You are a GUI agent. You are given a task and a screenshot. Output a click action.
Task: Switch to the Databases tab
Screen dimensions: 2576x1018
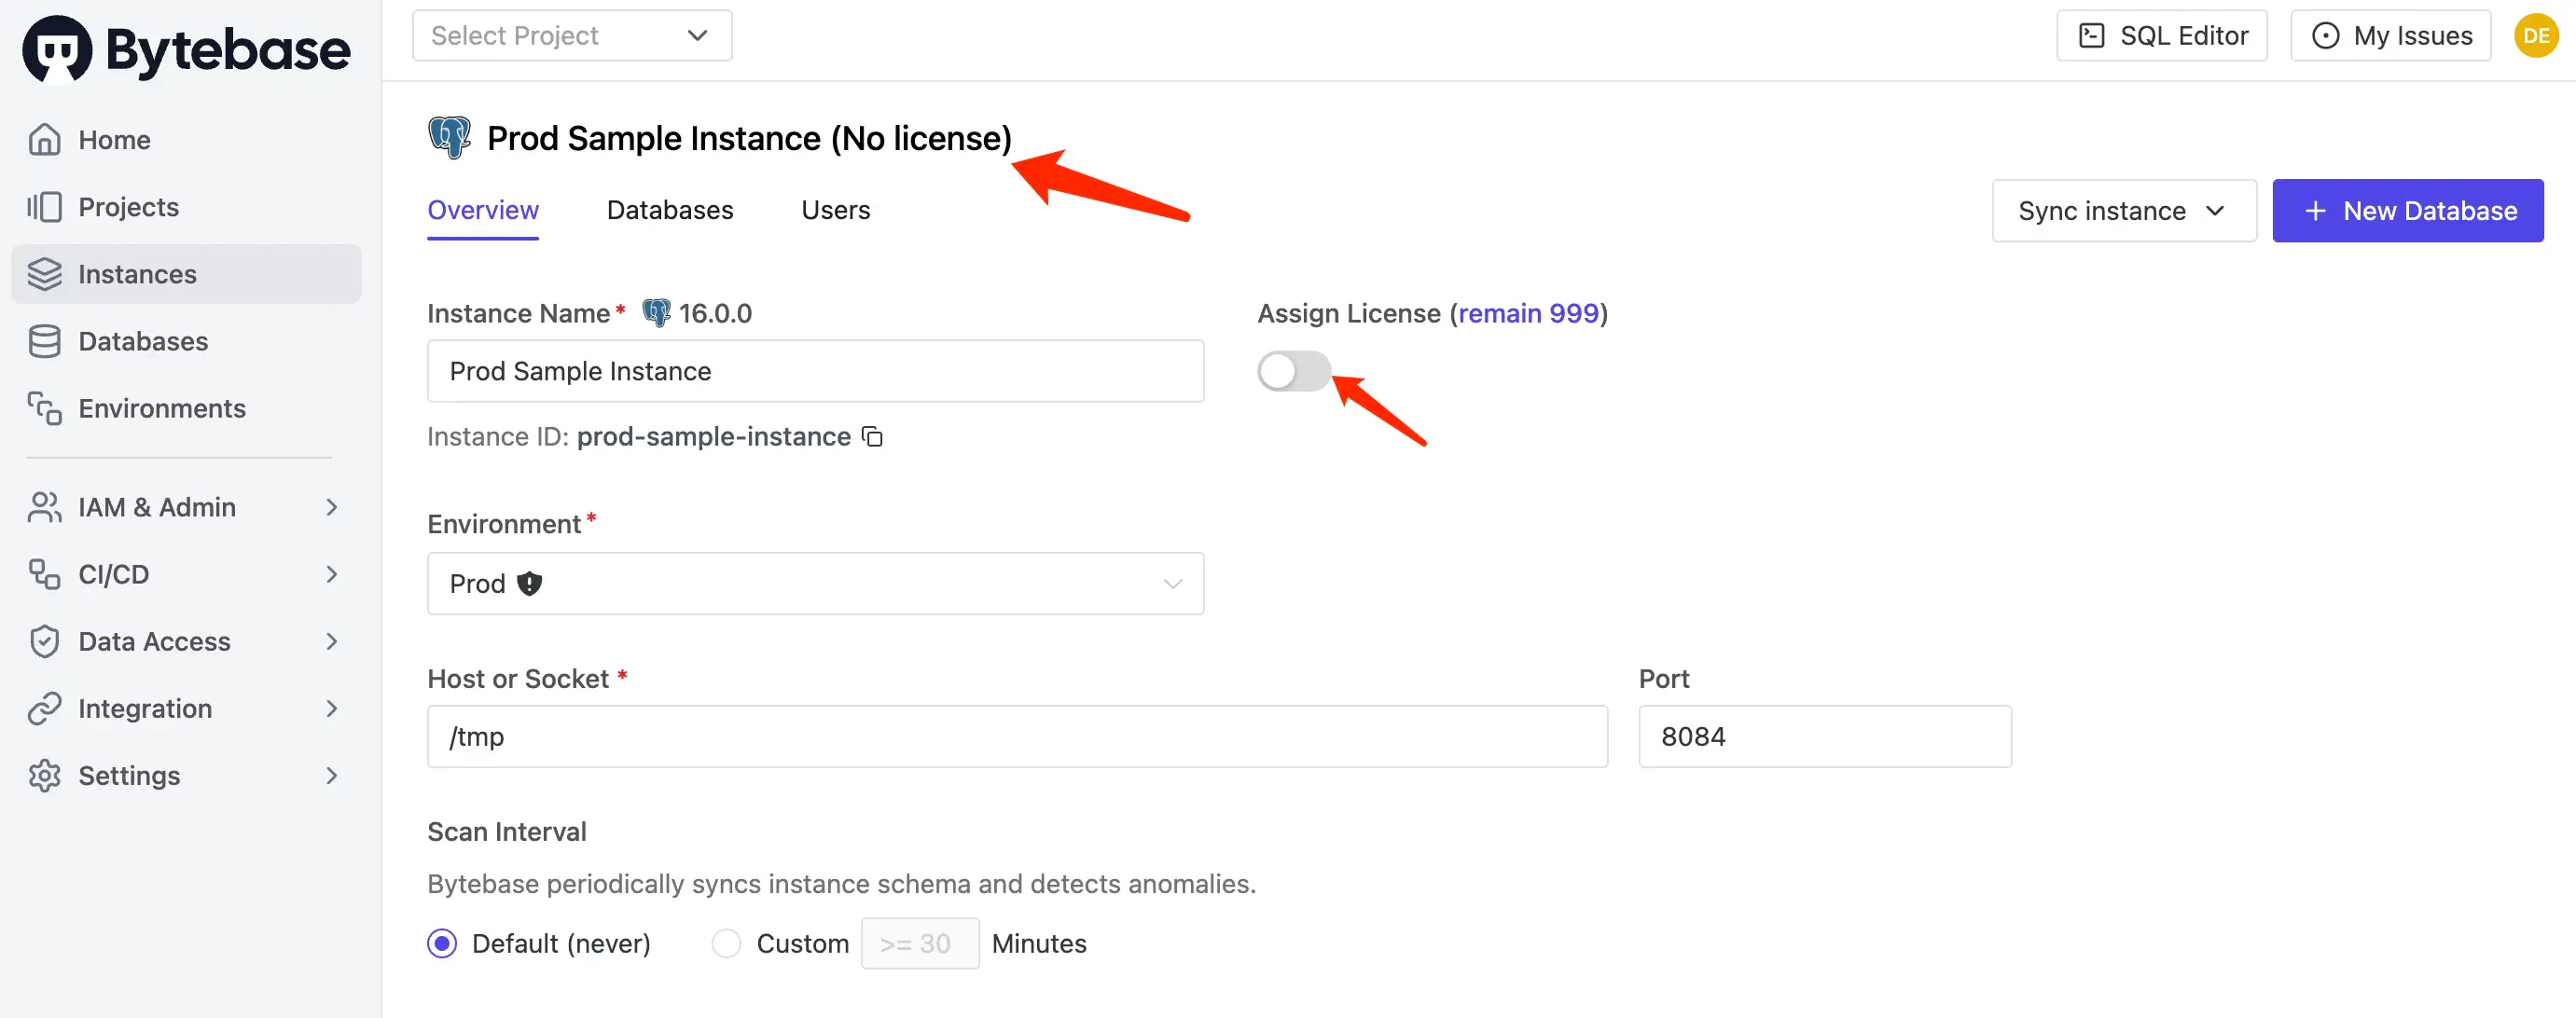point(669,210)
